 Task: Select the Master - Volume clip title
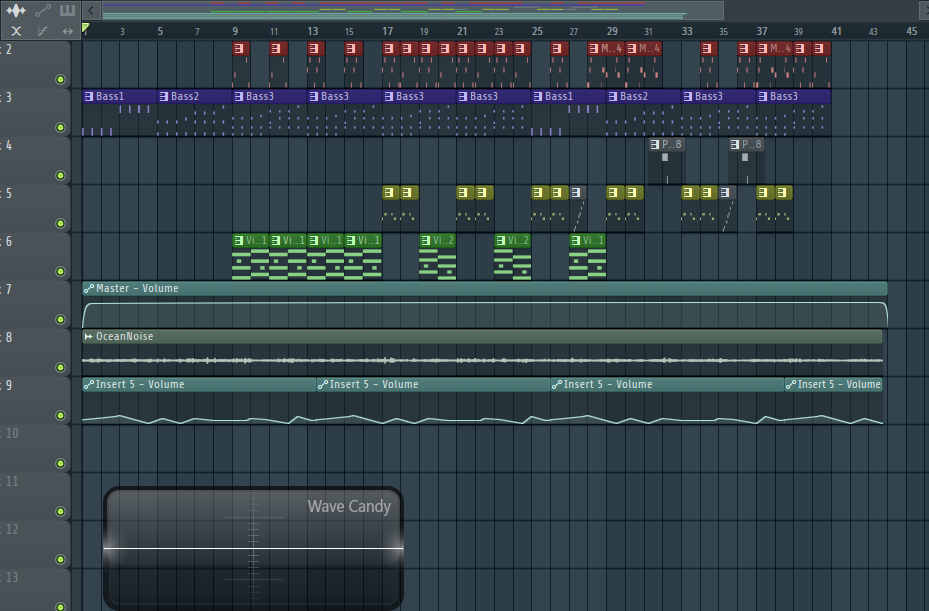(137, 289)
